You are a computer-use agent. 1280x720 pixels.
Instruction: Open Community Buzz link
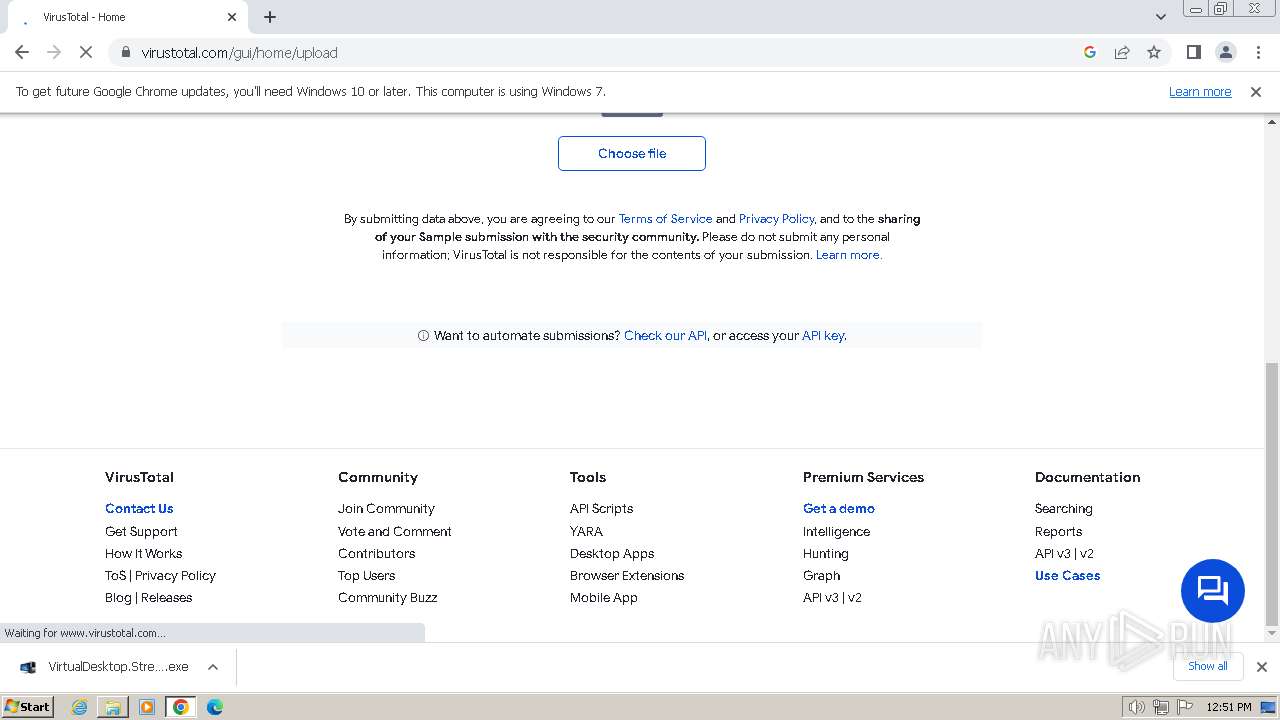387,597
